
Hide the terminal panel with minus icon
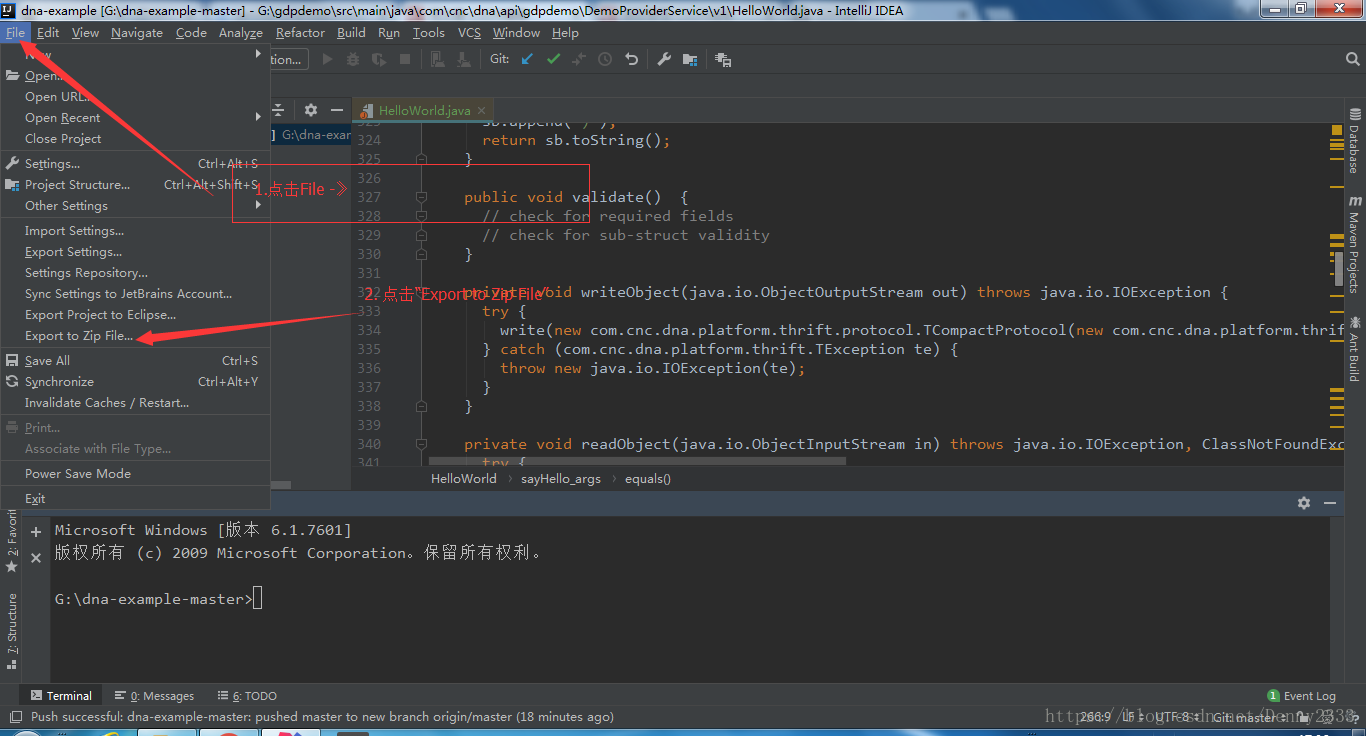(1330, 503)
